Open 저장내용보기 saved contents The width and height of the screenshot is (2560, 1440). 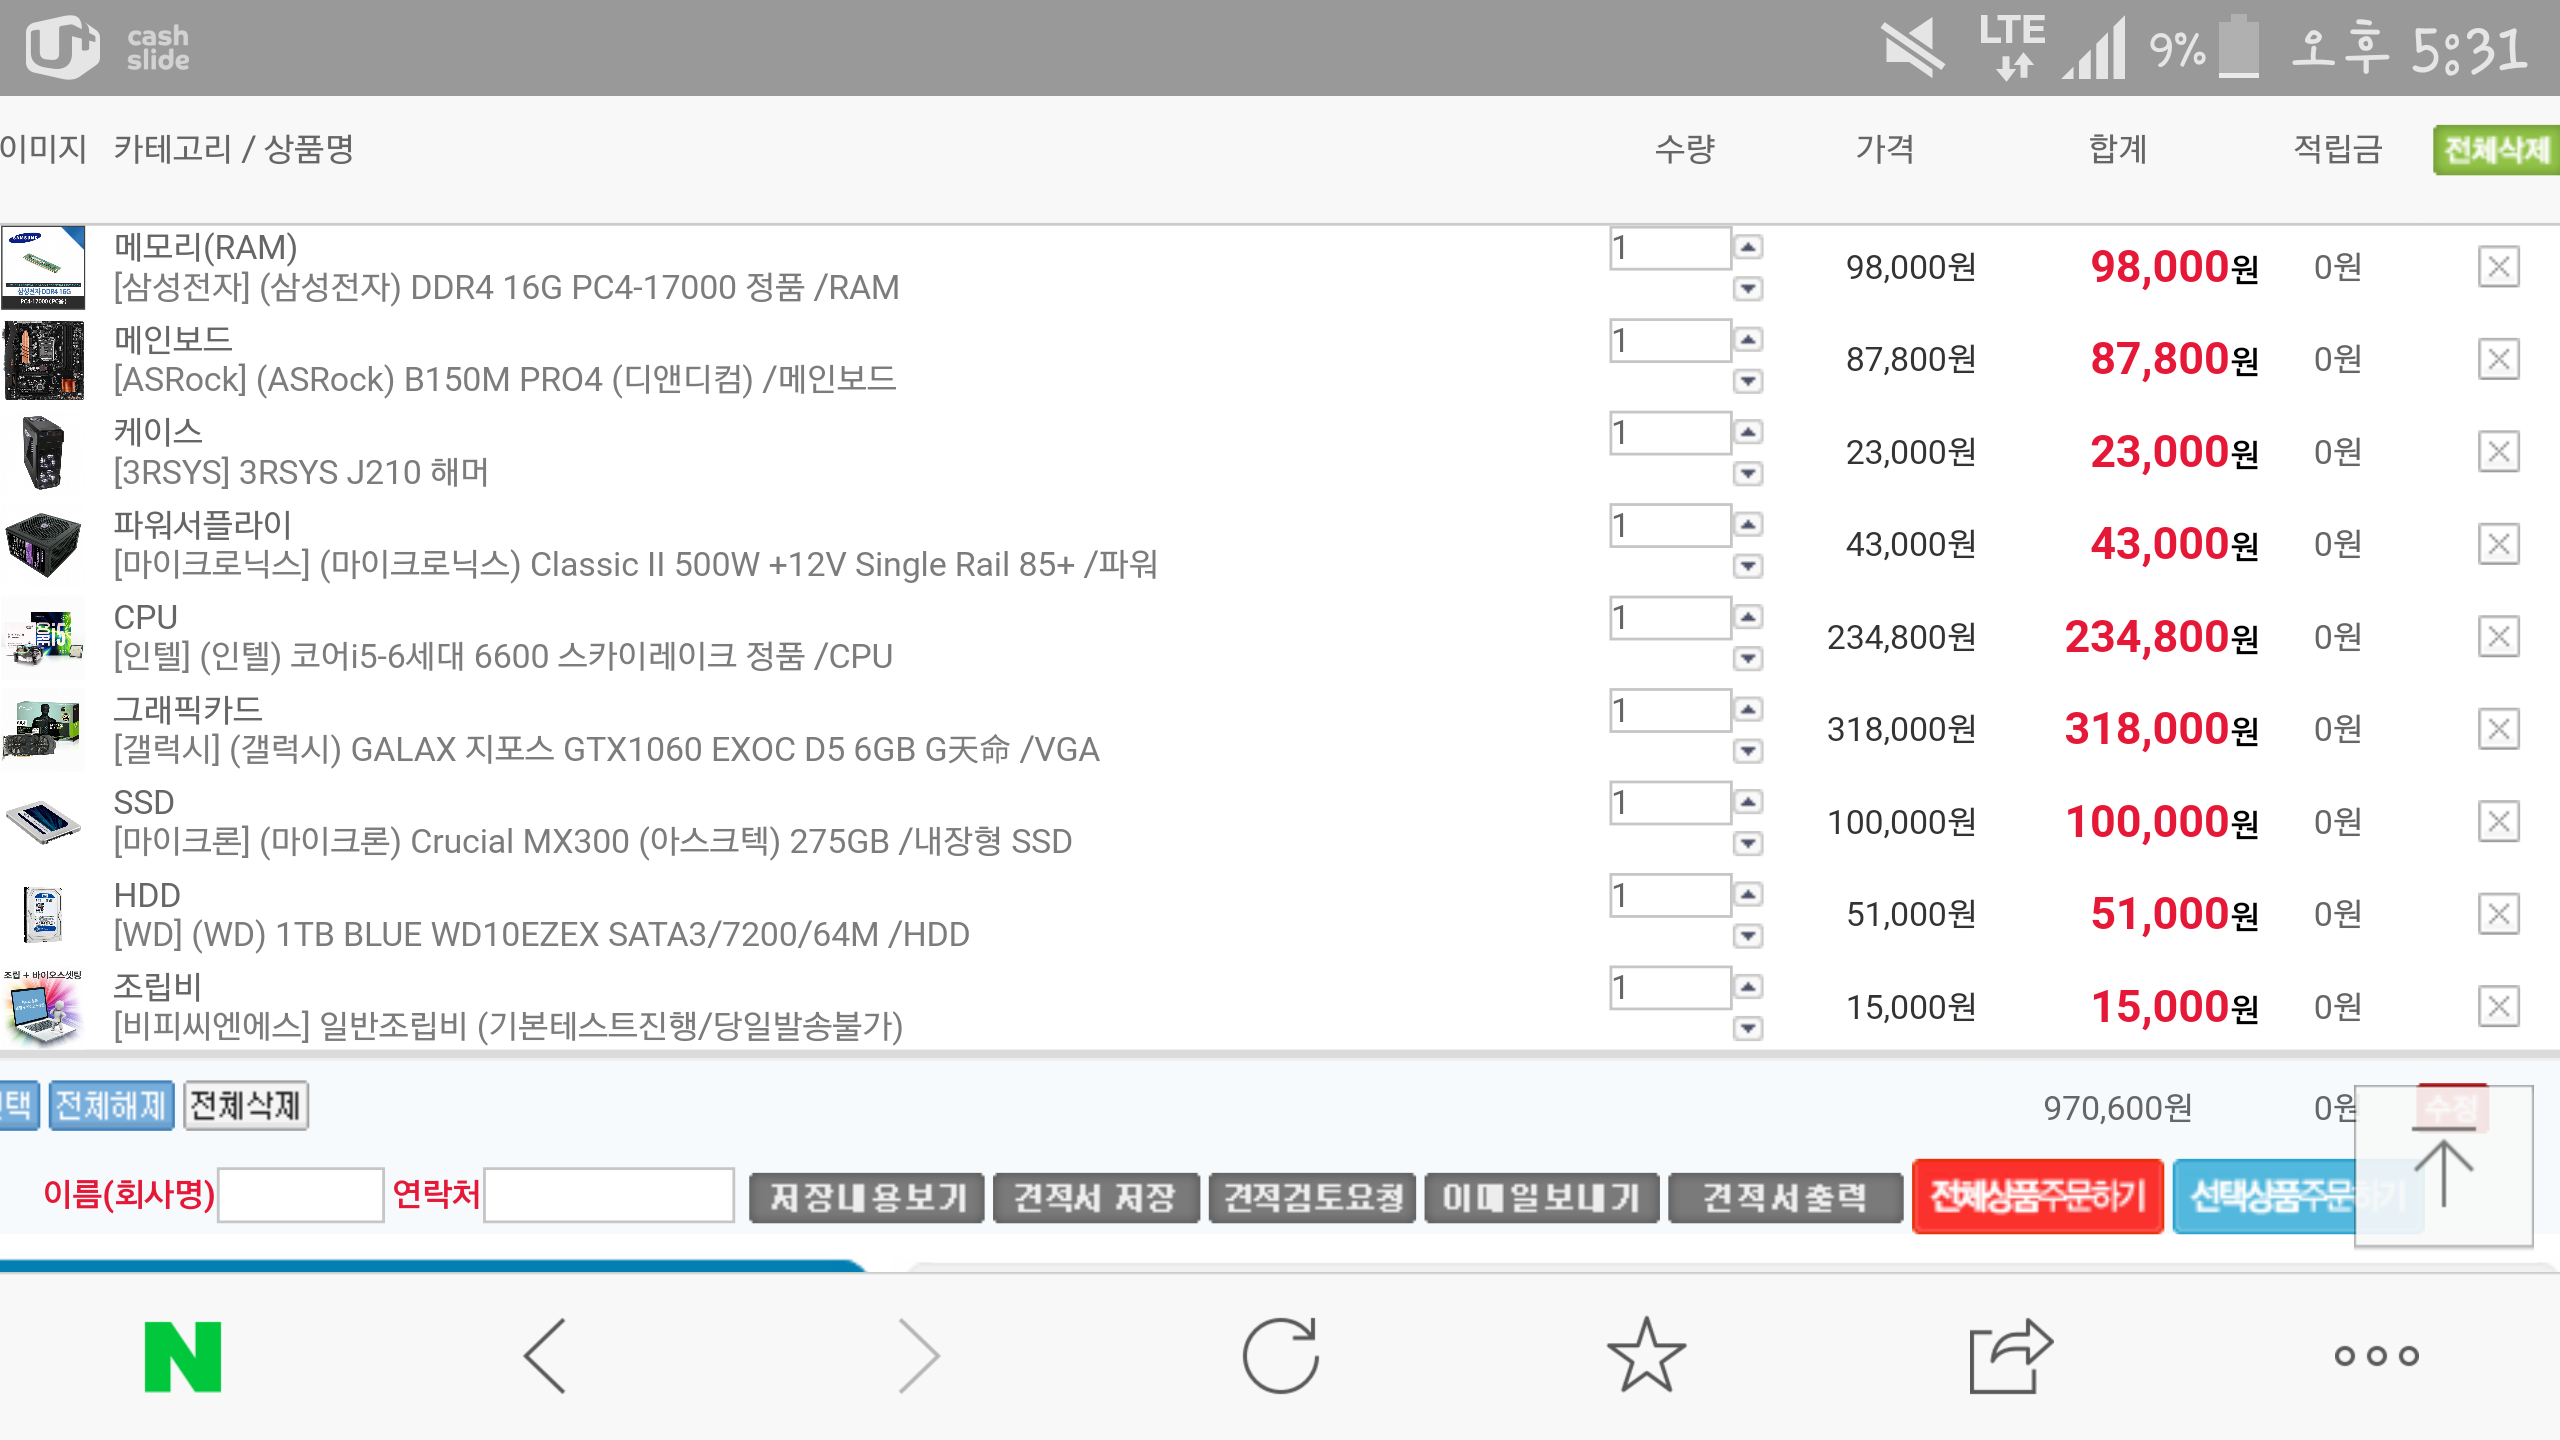867,1197
